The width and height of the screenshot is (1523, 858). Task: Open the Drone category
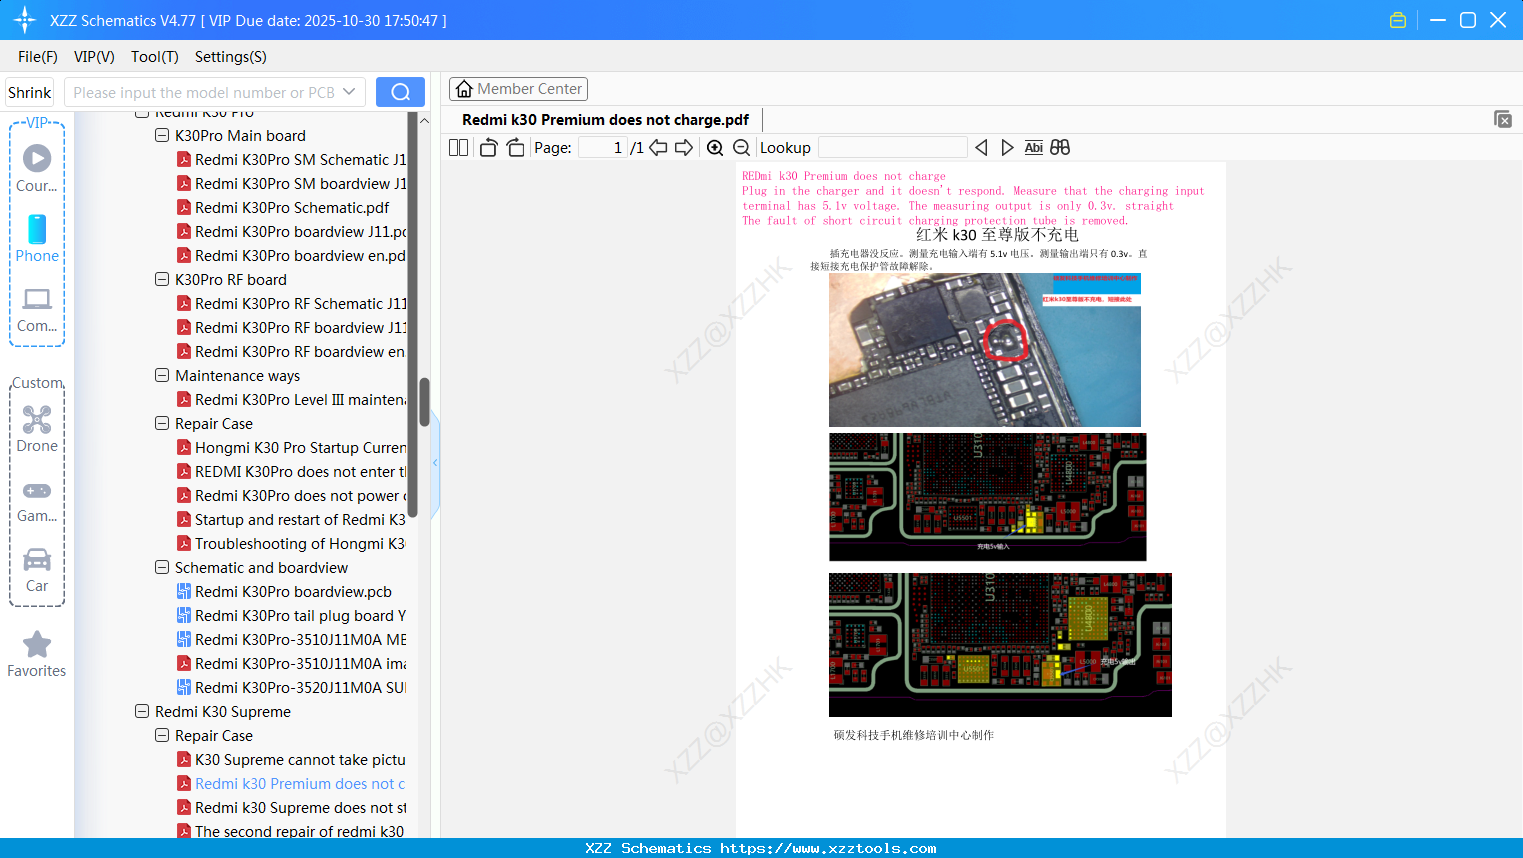(x=37, y=428)
